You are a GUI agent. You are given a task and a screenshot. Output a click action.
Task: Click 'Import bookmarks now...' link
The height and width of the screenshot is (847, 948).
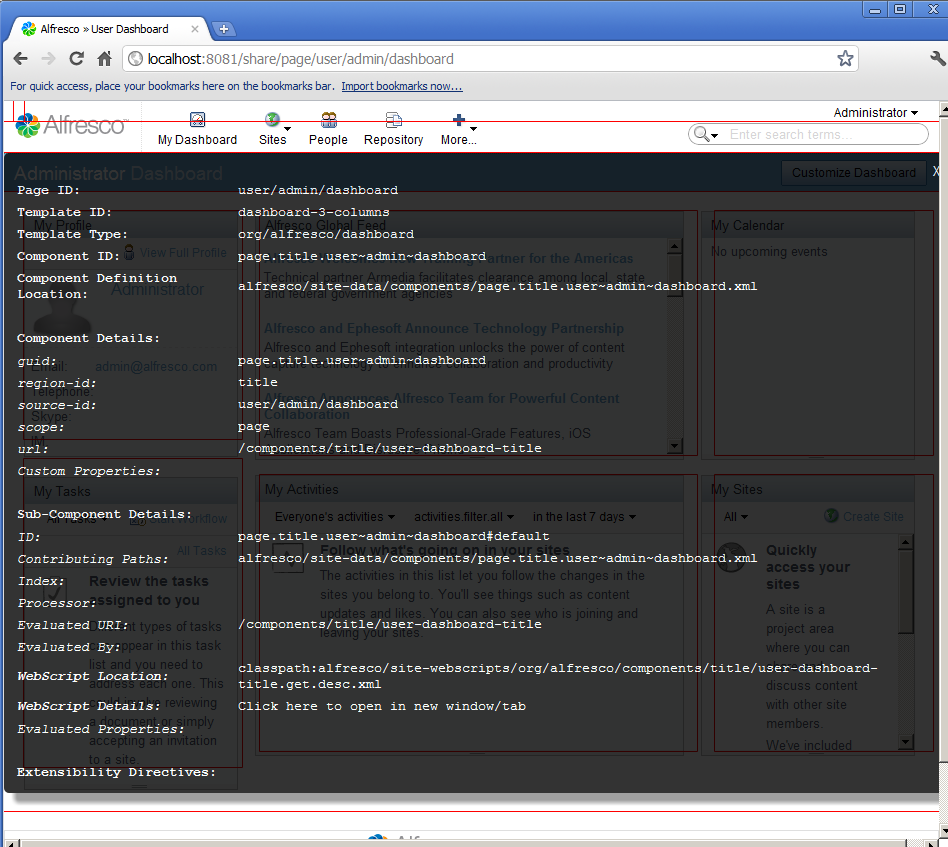click(x=402, y=86)
